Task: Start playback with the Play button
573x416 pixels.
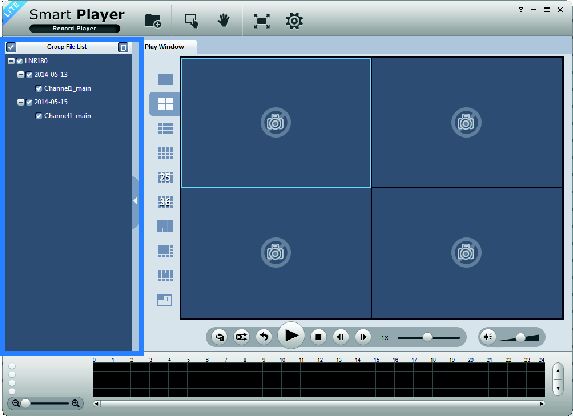Action: [x=291, y=335]
